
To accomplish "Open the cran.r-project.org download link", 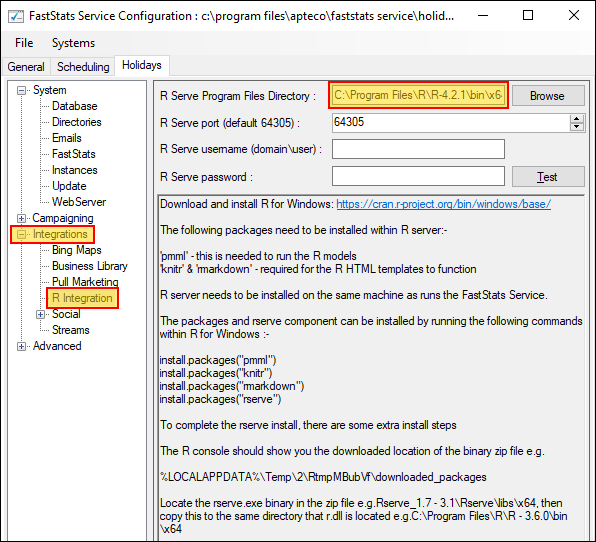I will (x=444, y=204).
